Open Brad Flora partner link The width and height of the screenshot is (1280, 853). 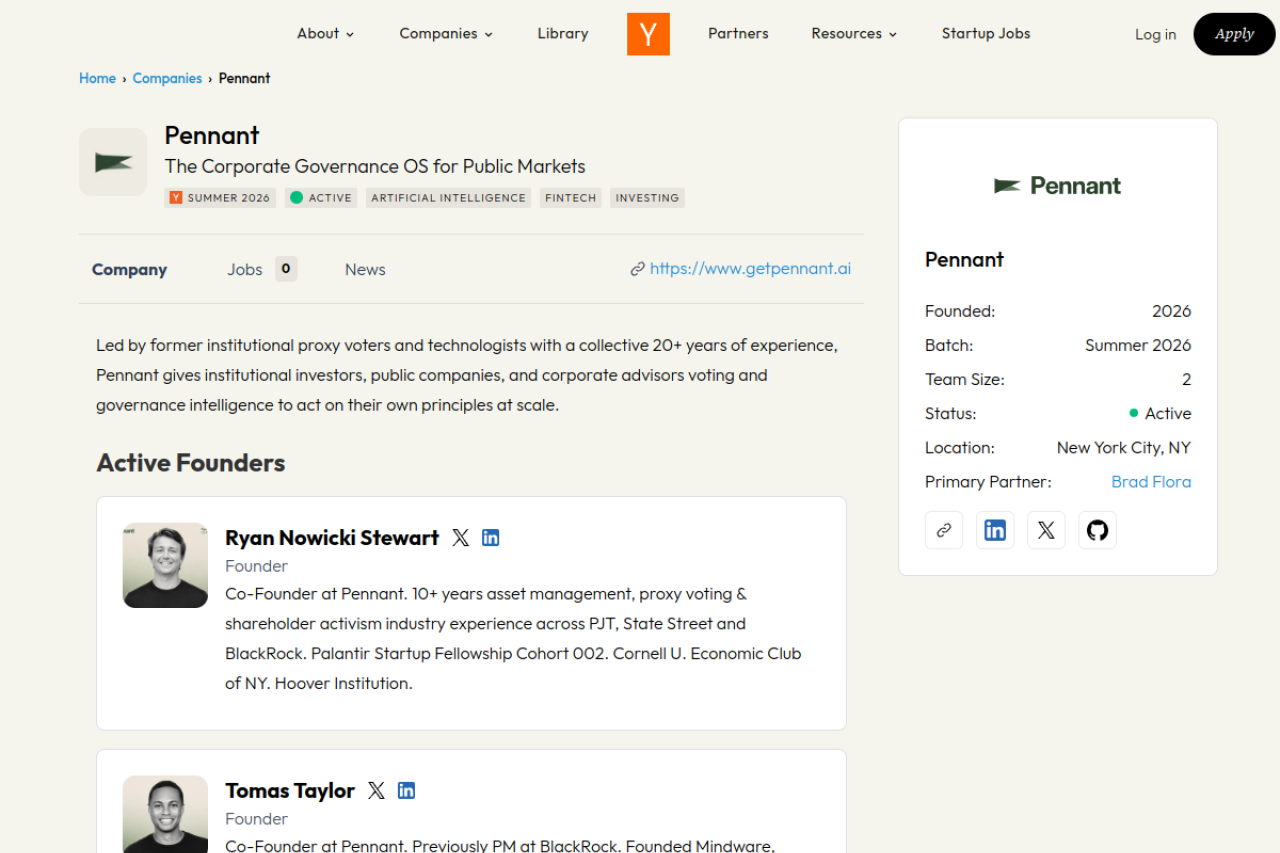click(1151, 482)
